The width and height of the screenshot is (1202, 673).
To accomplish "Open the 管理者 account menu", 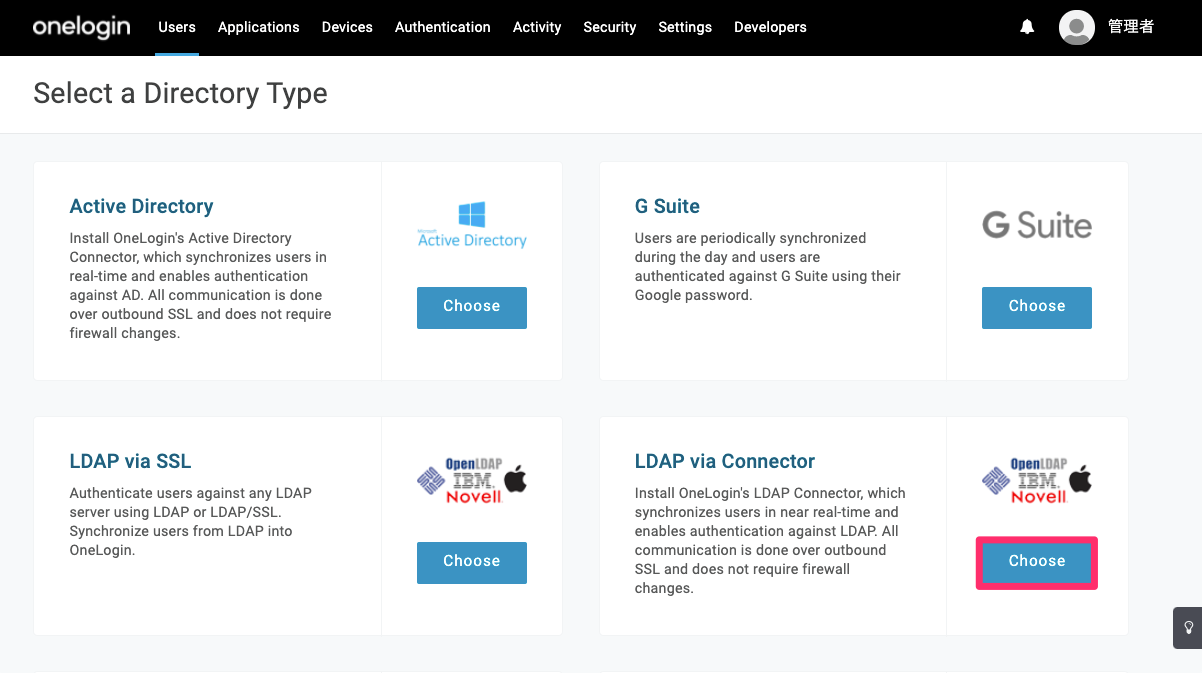I will [x=1131, y=27].
